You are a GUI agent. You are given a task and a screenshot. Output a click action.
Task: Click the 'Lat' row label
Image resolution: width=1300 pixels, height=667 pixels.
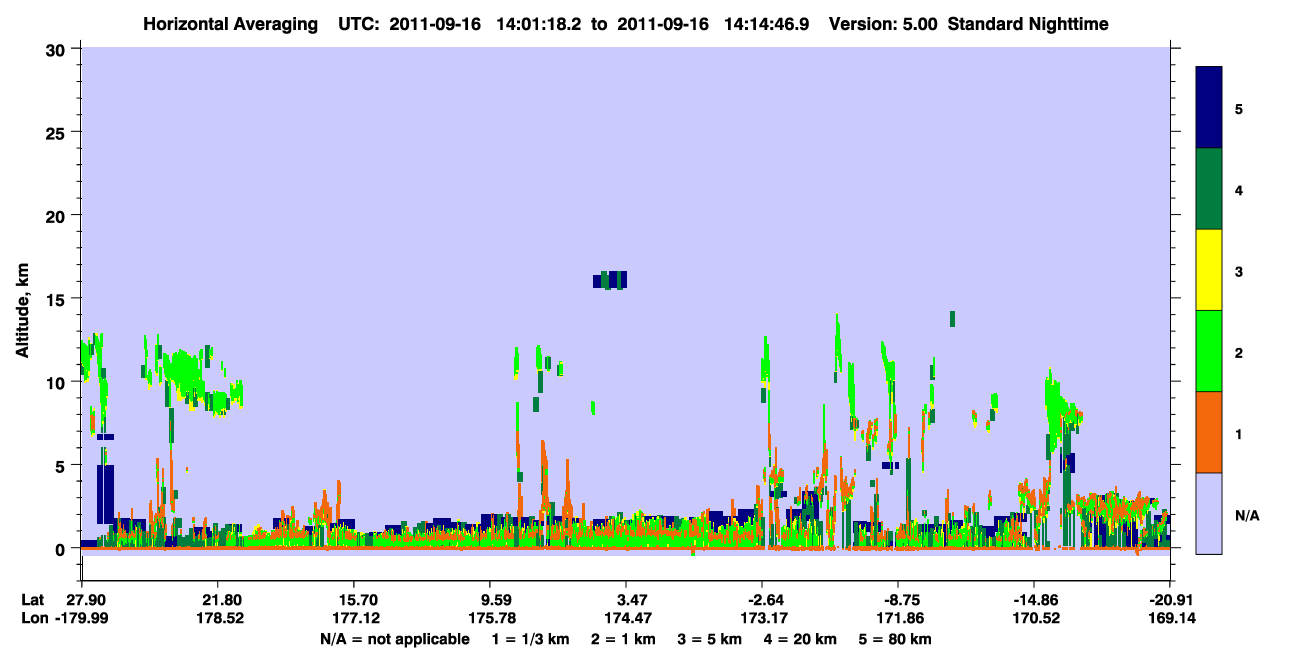[x=33, y=599]
